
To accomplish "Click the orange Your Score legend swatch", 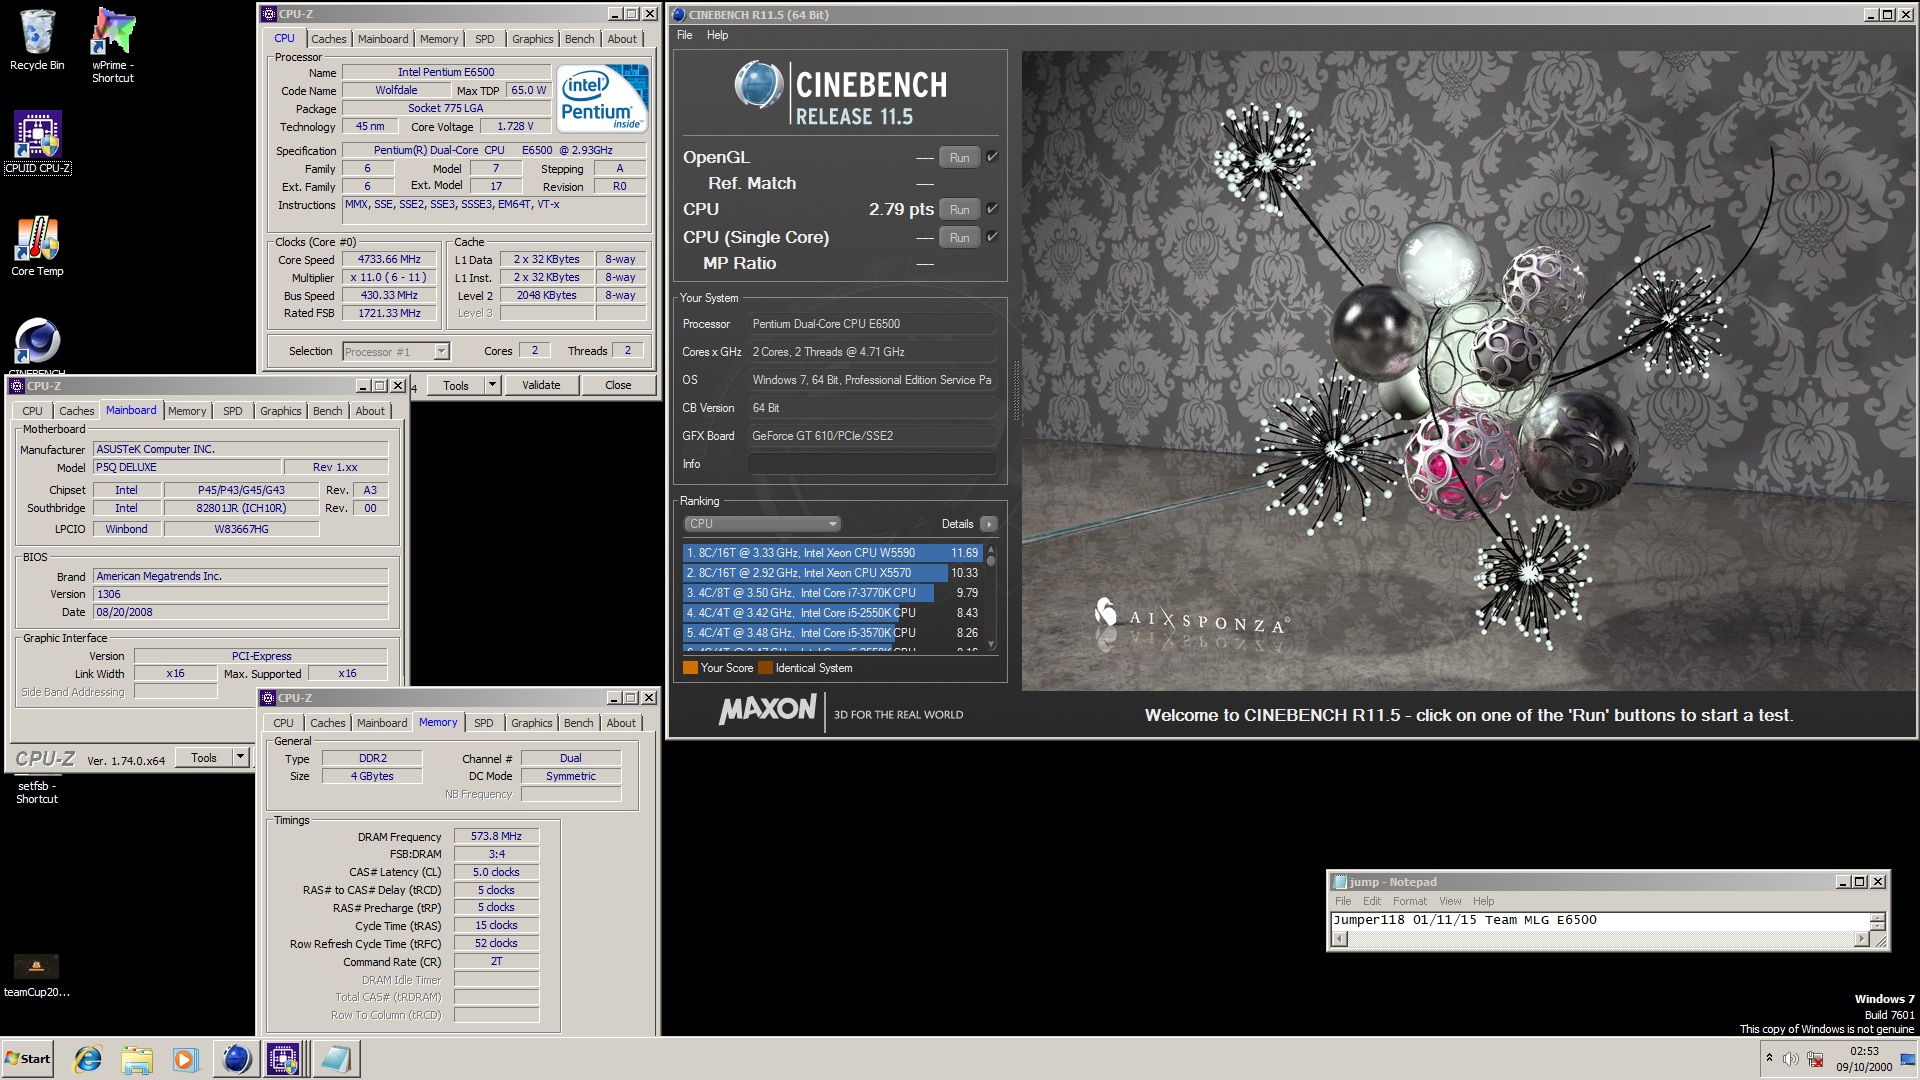I will point(690,668).
